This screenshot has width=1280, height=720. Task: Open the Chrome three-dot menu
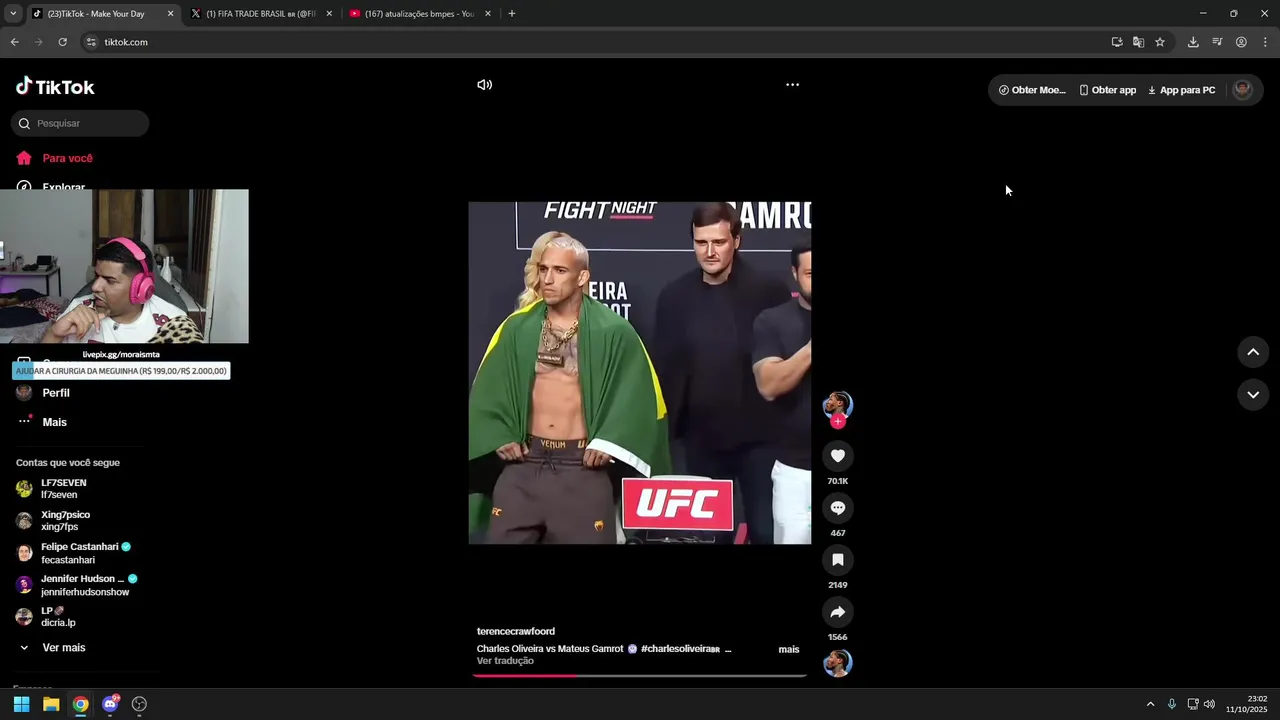[1265, 42]
